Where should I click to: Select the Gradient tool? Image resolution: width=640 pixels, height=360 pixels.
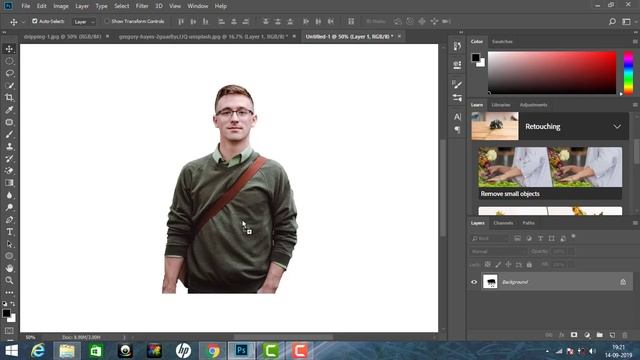[x=9, y=183]
